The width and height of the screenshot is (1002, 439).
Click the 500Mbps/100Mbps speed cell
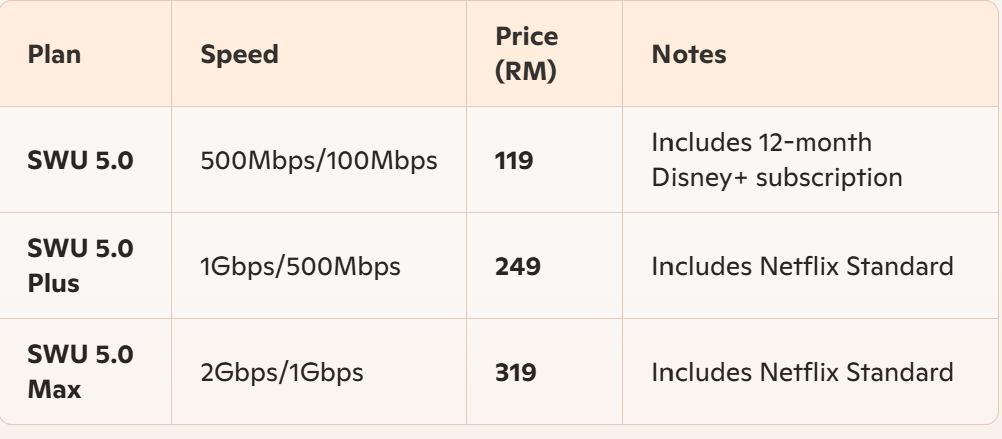[319, 160]
